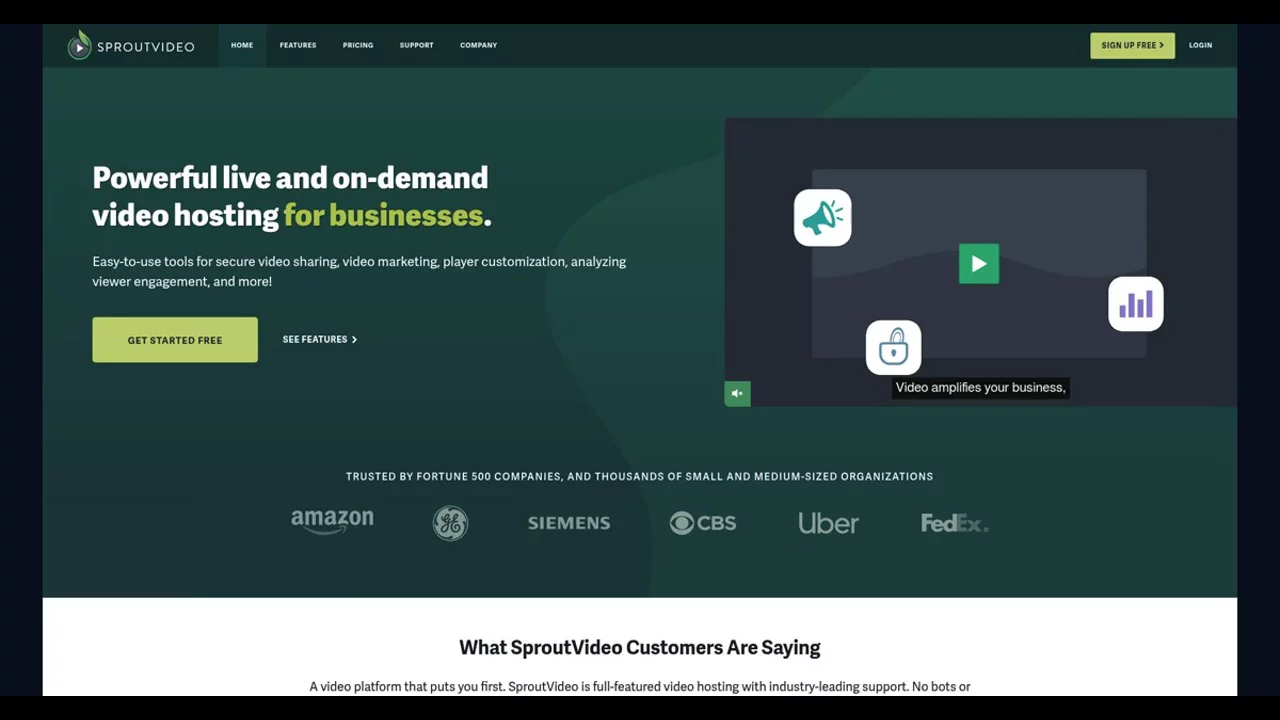The width and height of the screenshot is (1280, 720).
Task: Click the SproutVideo logo
Action: coord(131,45)
